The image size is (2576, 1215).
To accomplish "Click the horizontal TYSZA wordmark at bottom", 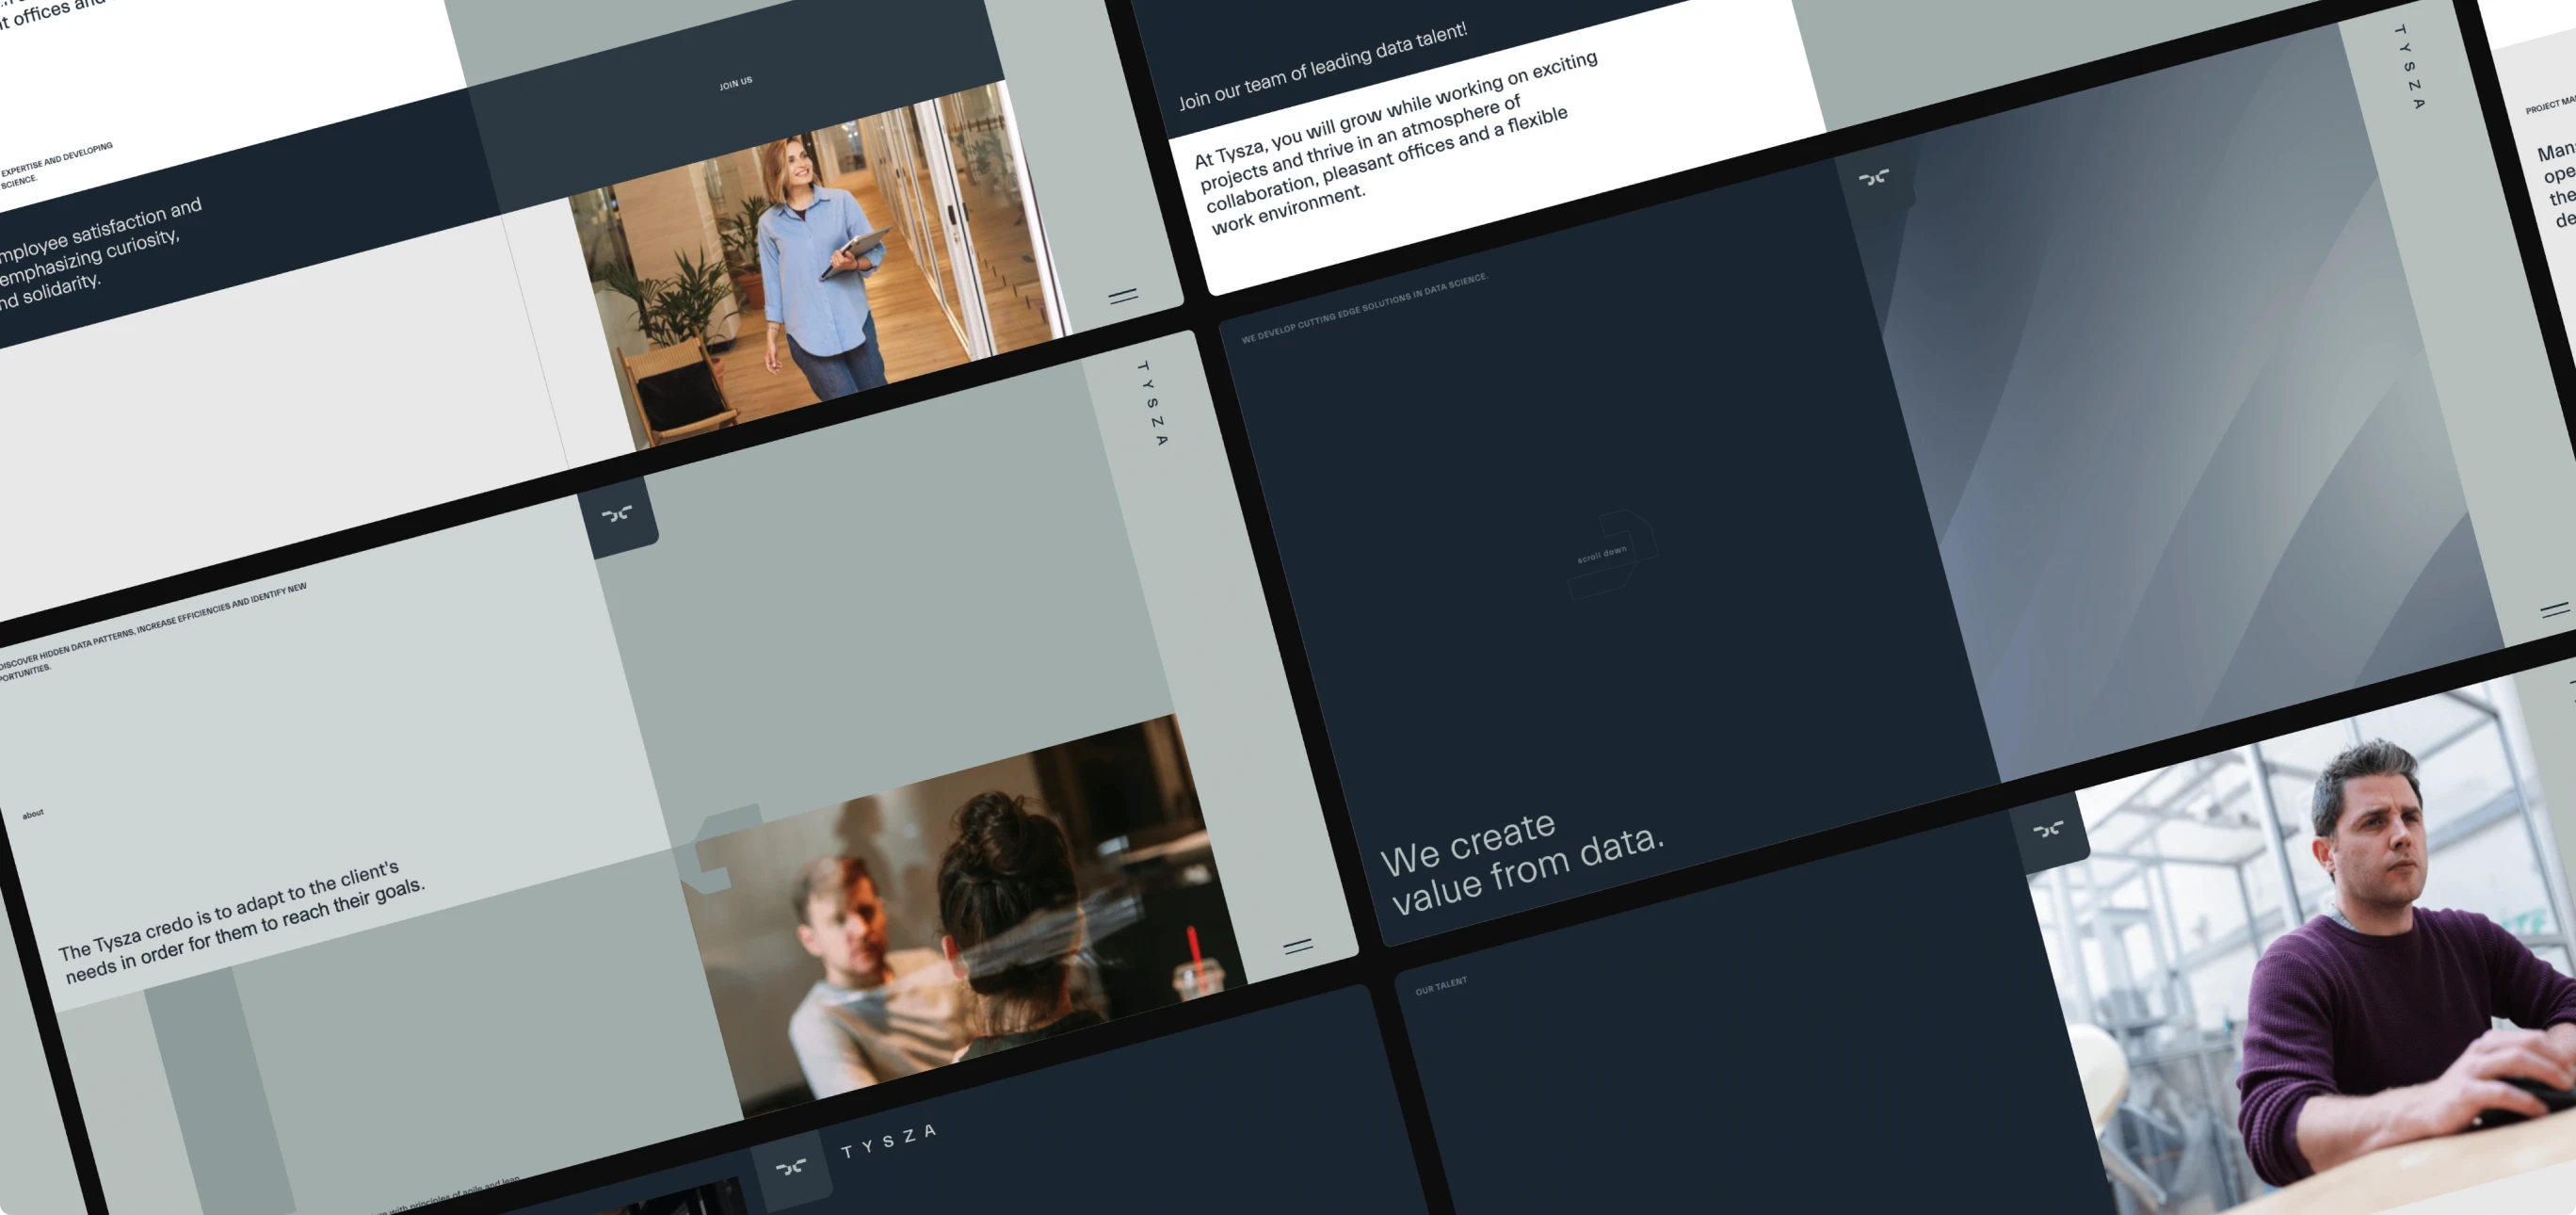I will (x=888, y=1141).
